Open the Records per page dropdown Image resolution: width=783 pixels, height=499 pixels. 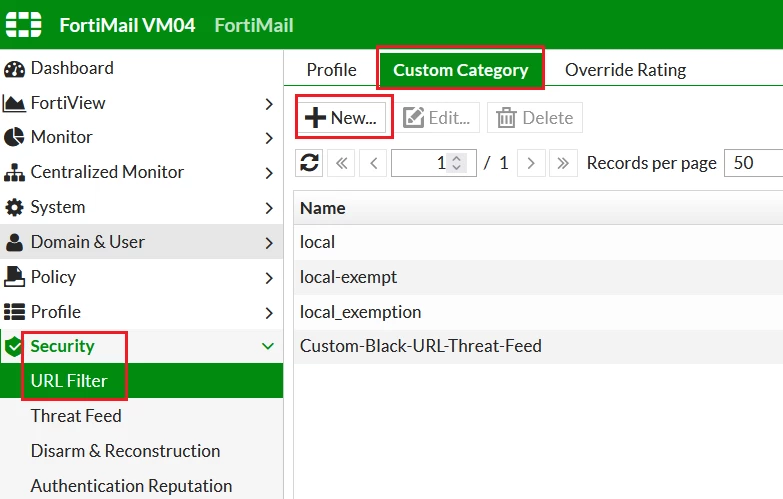[753, 163]
